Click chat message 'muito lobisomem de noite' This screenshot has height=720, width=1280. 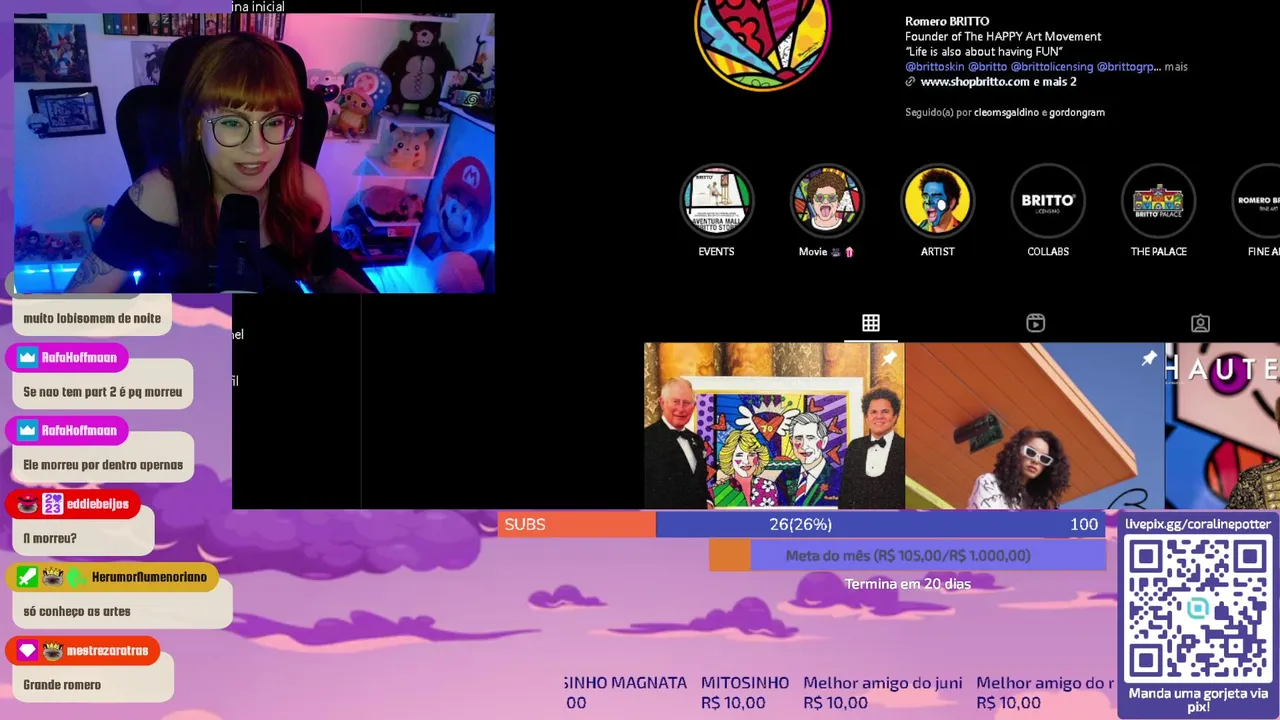[92, 318]
